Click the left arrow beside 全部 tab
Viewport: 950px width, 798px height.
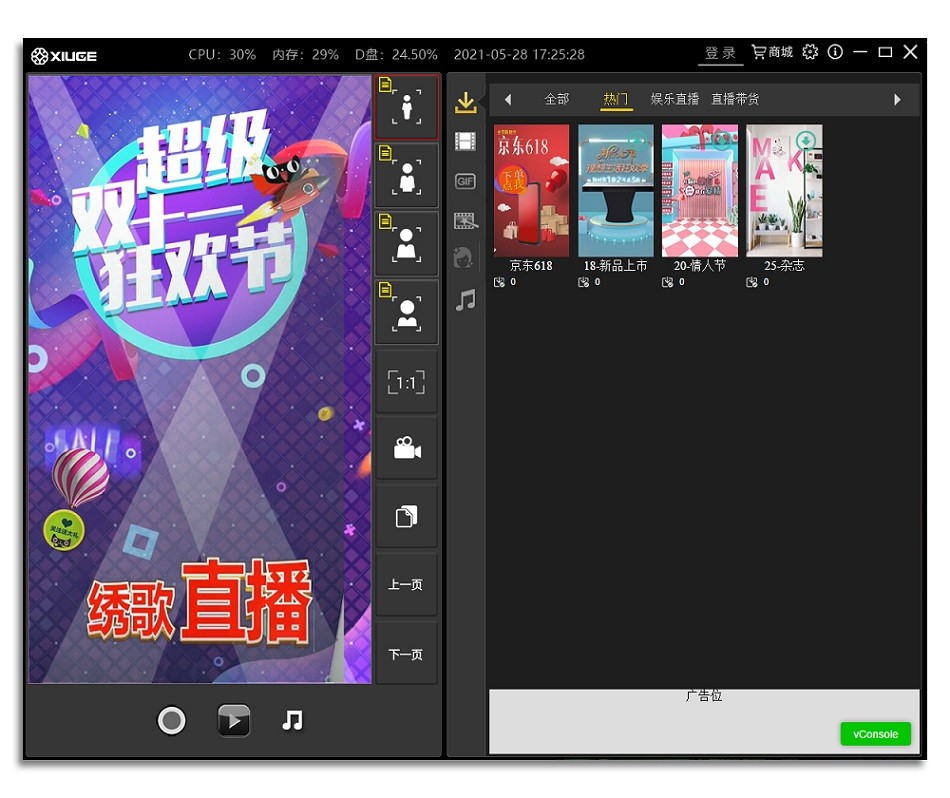(x=508, y=99)
